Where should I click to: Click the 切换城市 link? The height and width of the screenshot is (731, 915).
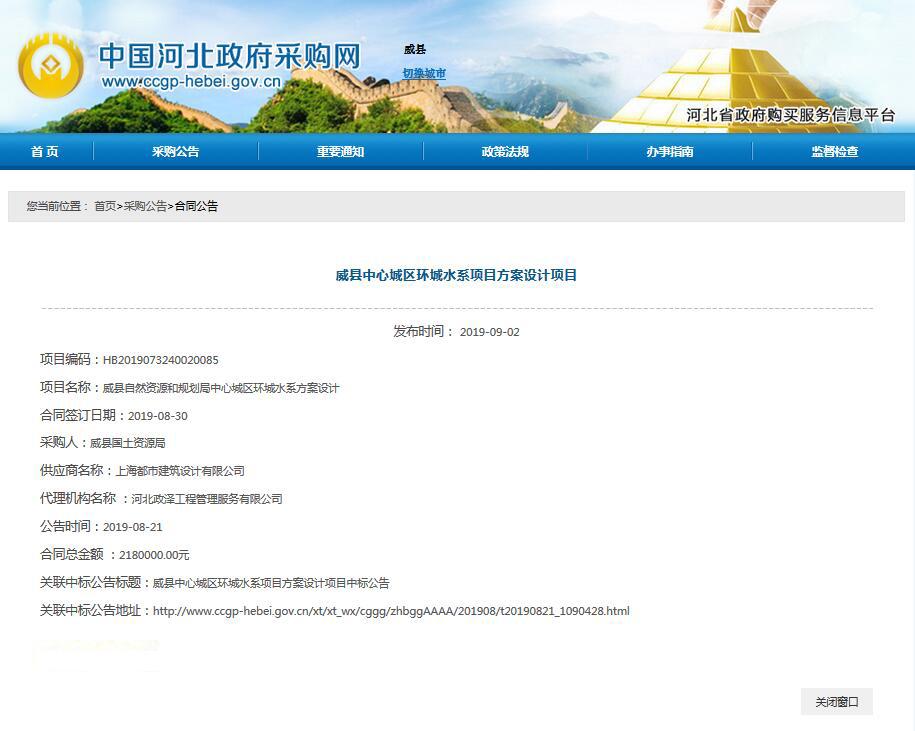point(424,74)
